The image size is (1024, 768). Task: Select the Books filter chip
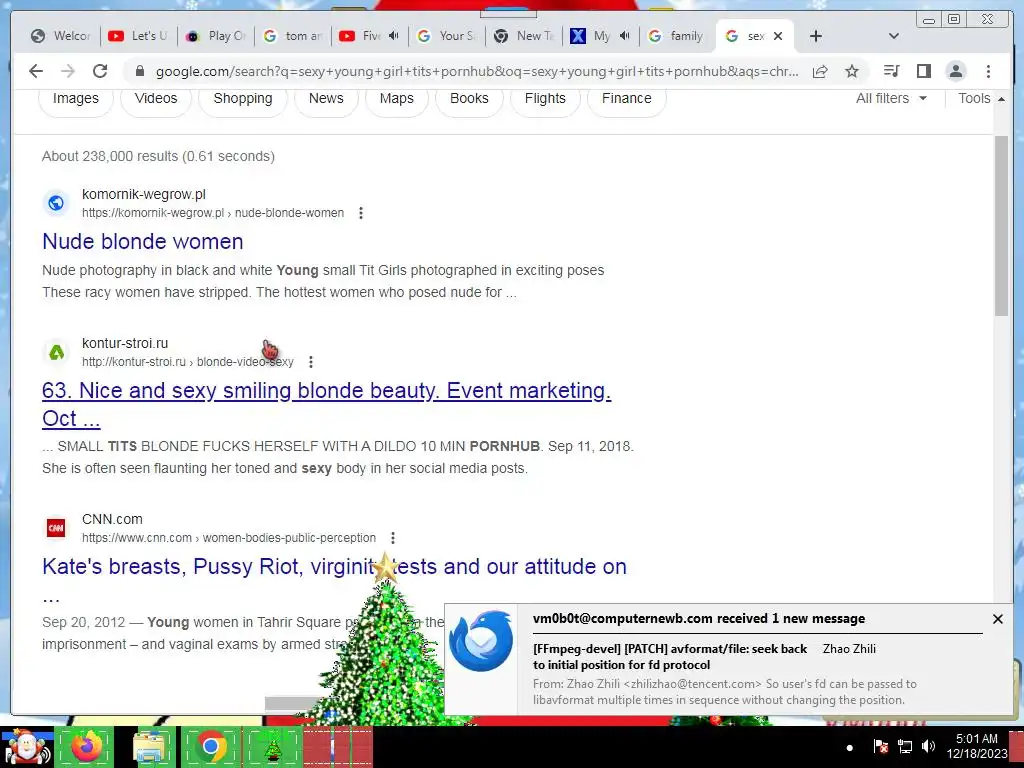tap(469, 99)
